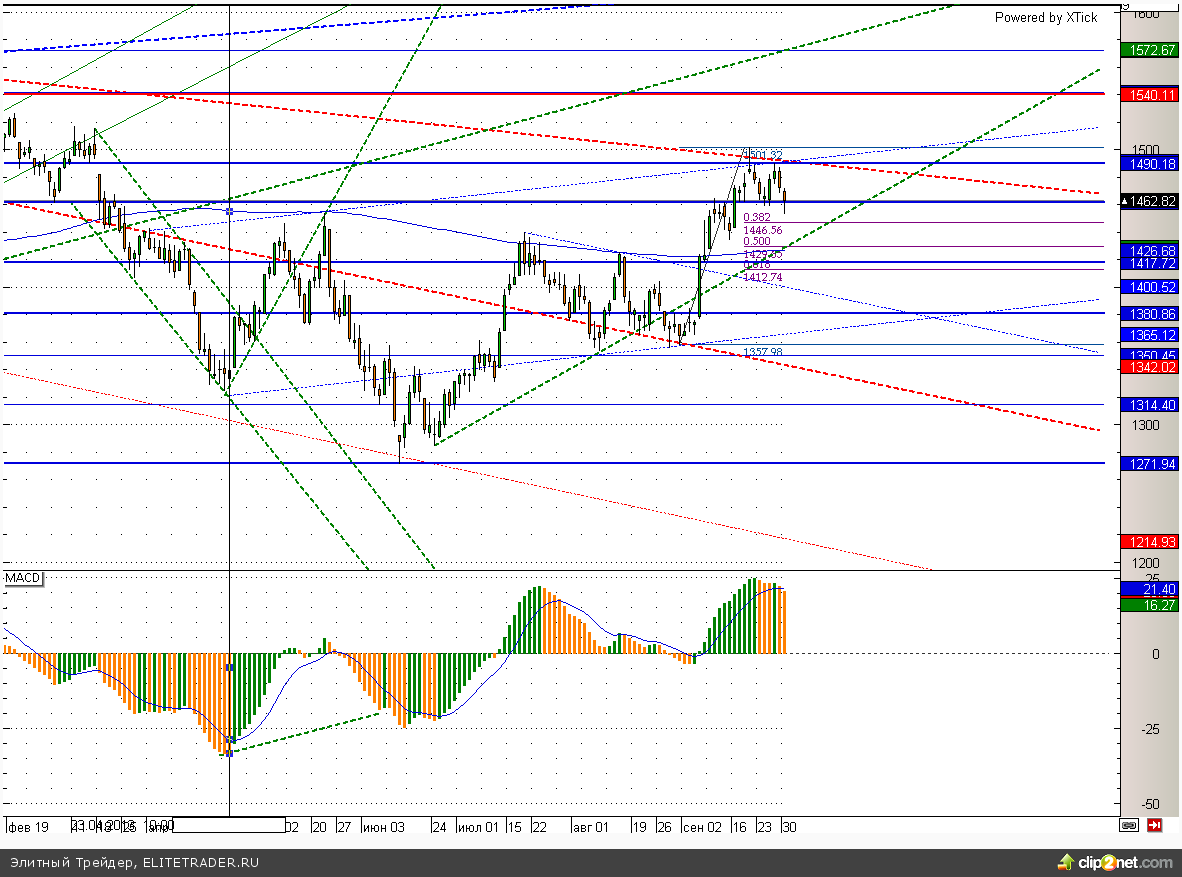
Task: Select the current price label 1462.82
Action: pyautogui.click(x=1150, y=202)
